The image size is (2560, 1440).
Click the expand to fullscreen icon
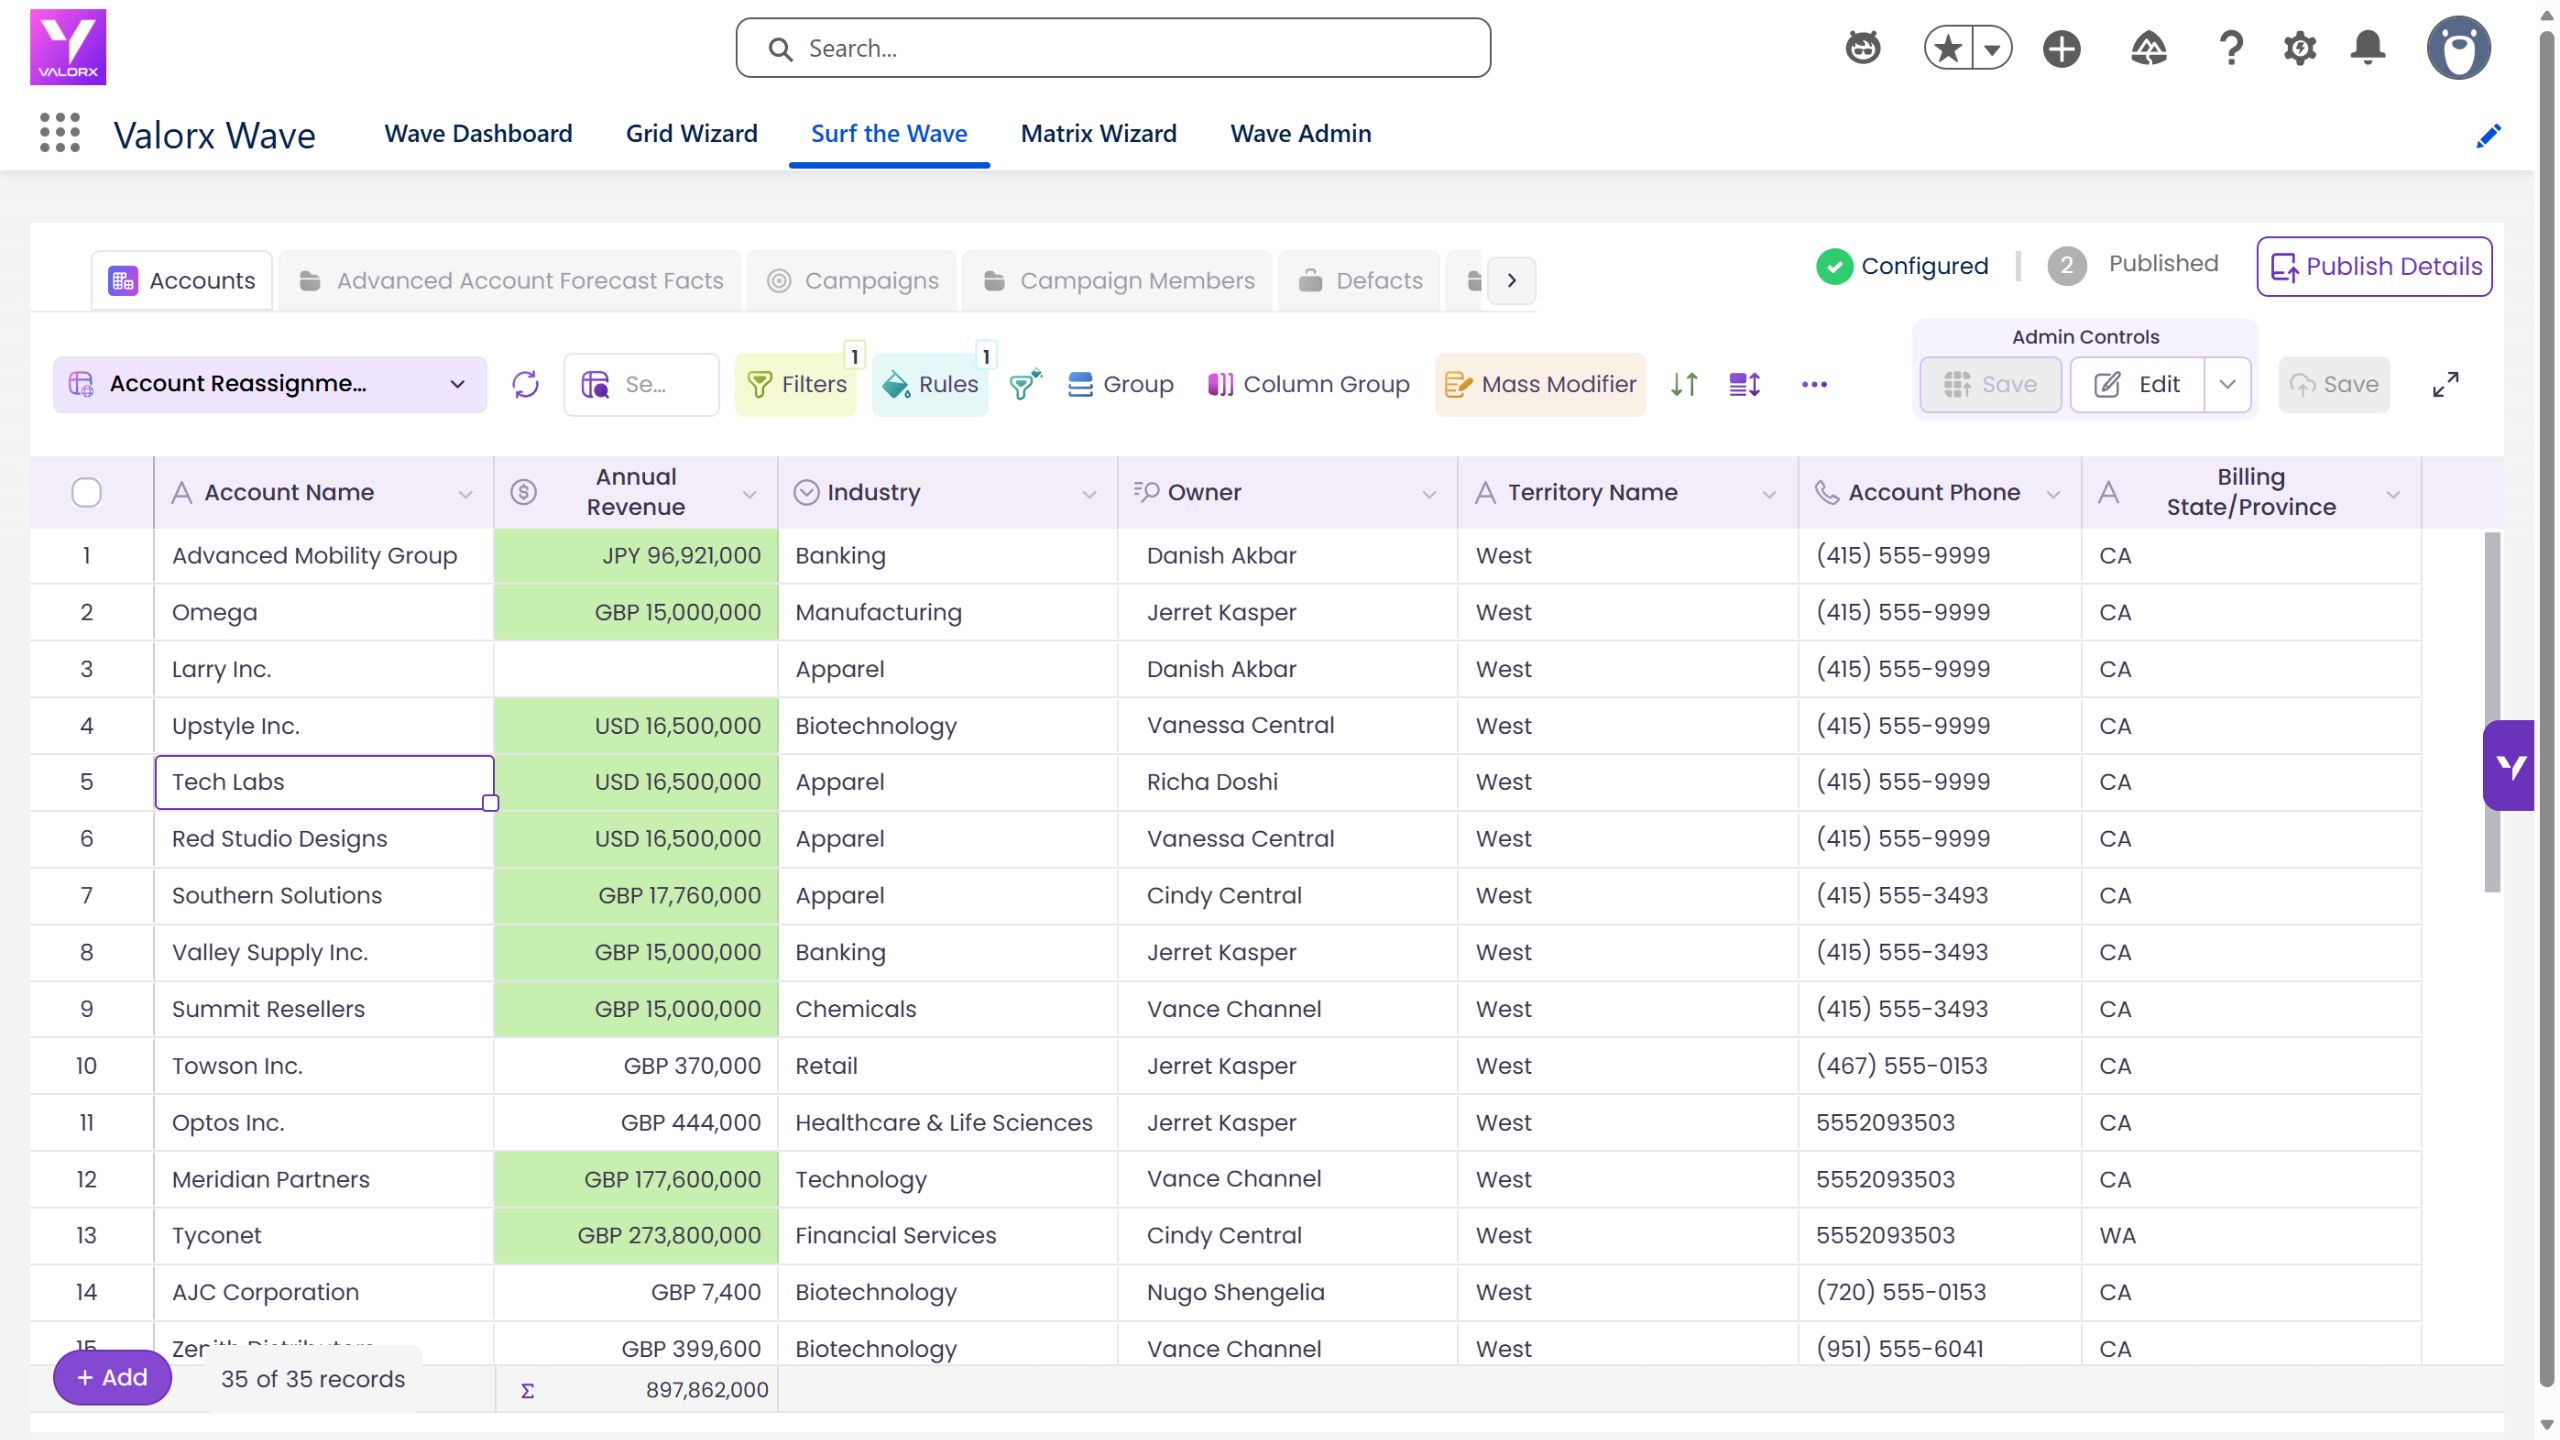click(x=2446, y=384)
